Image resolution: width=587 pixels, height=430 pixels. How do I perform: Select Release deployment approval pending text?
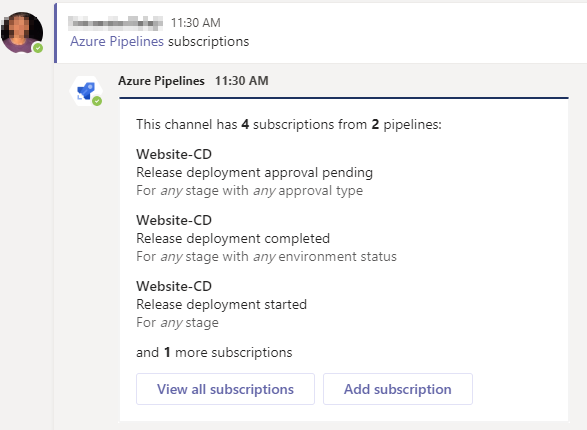tap(254, 173)
